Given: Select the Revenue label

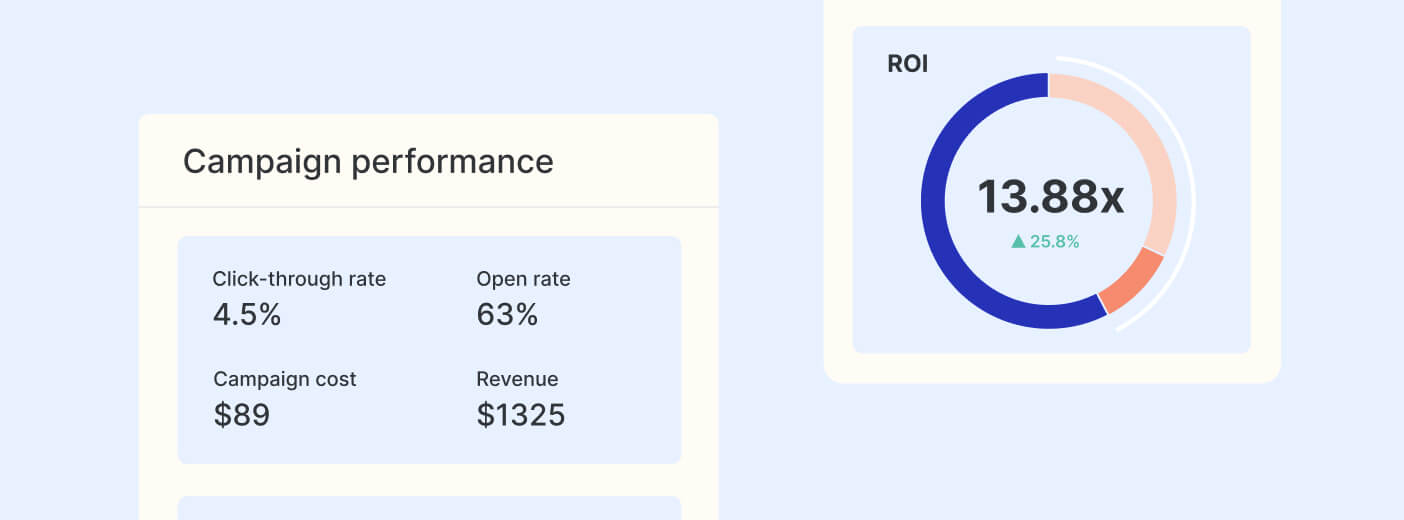Looking at the screenshot, I should [517, 379].
